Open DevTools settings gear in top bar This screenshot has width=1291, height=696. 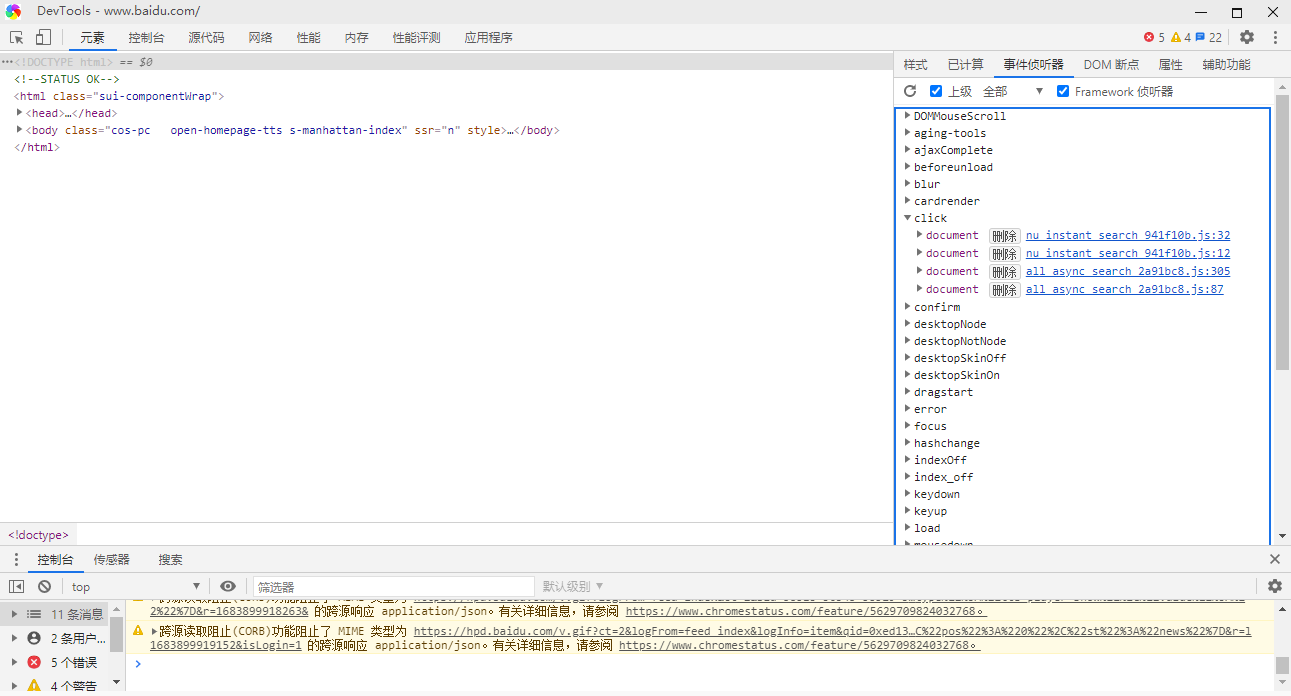1247,37
